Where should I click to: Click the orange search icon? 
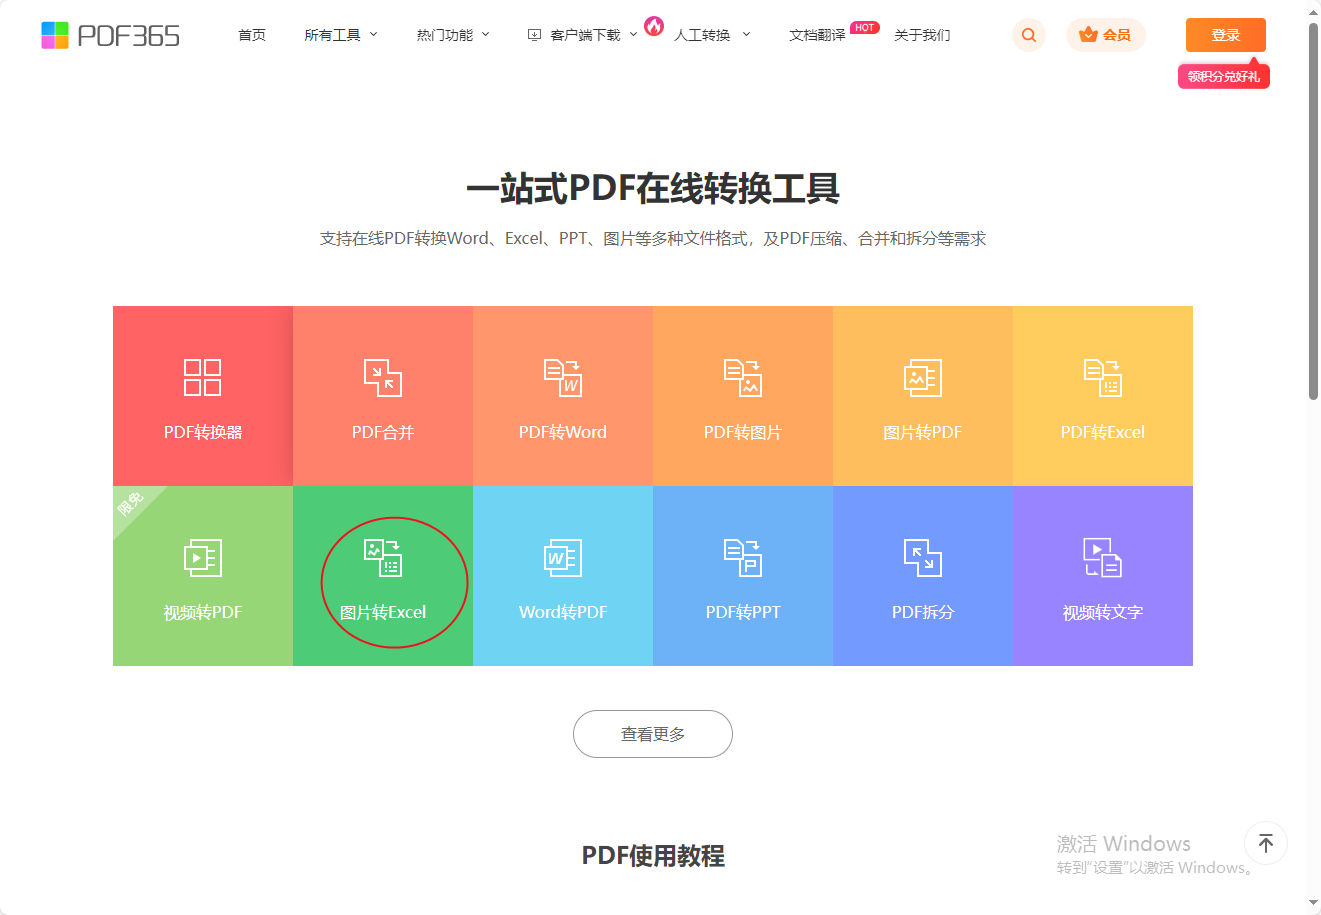click(x=1029, y=35)
